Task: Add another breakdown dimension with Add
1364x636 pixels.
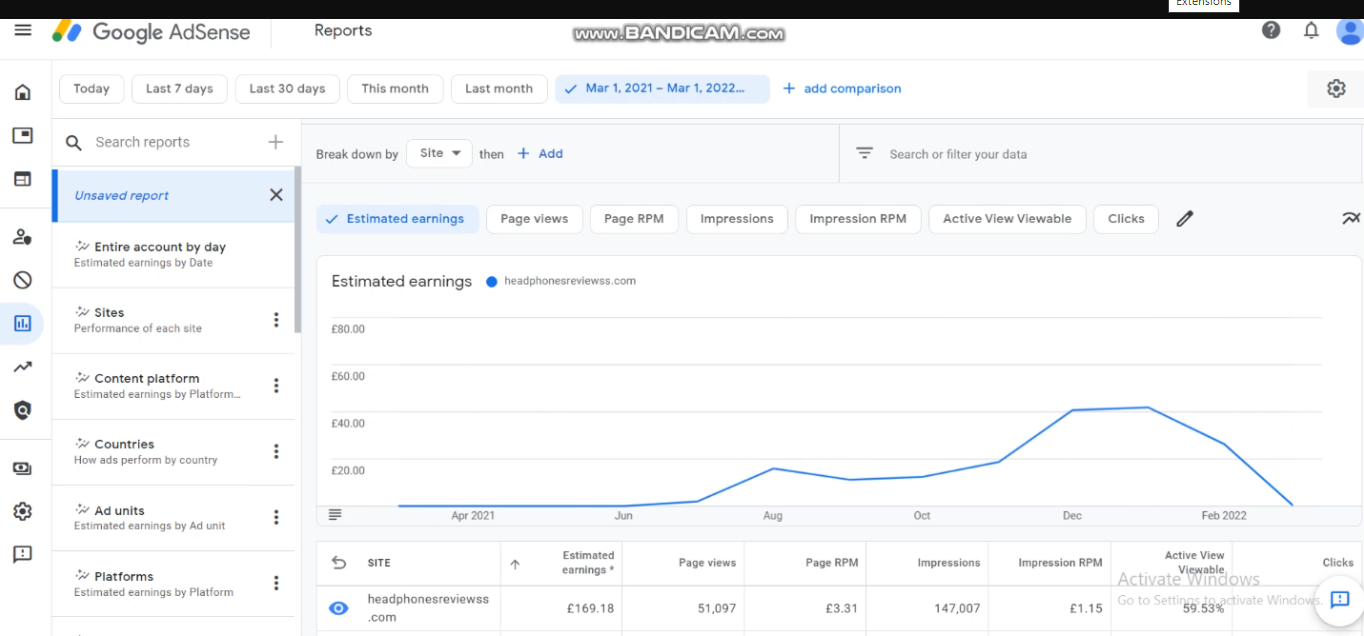Action: point(540,154)
